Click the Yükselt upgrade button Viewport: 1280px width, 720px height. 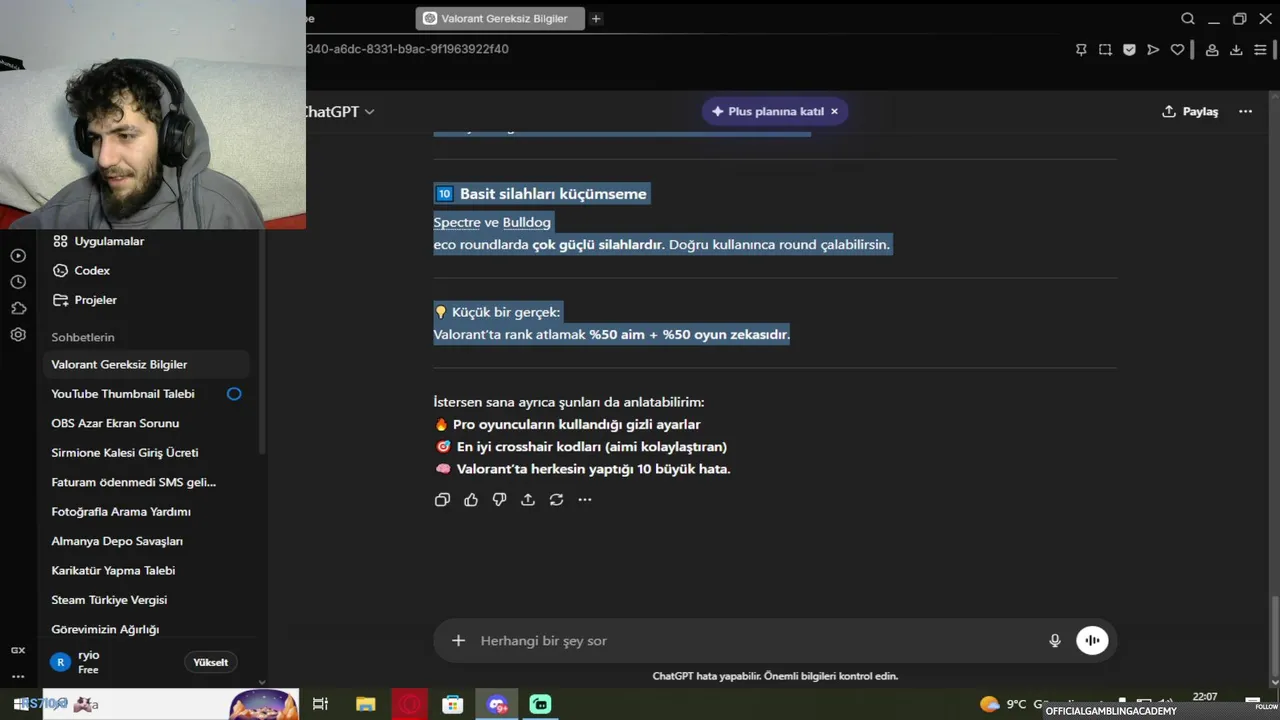(x=211, y=662)
